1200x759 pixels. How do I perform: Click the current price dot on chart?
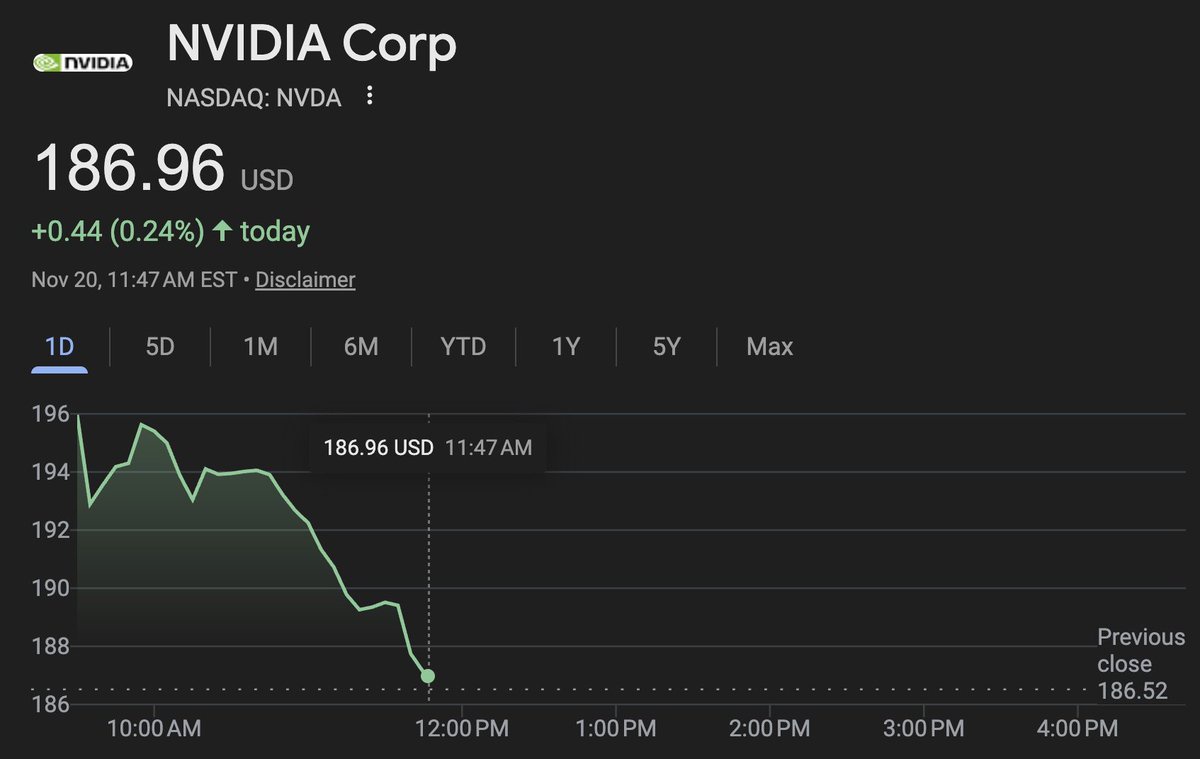[428, 676]
